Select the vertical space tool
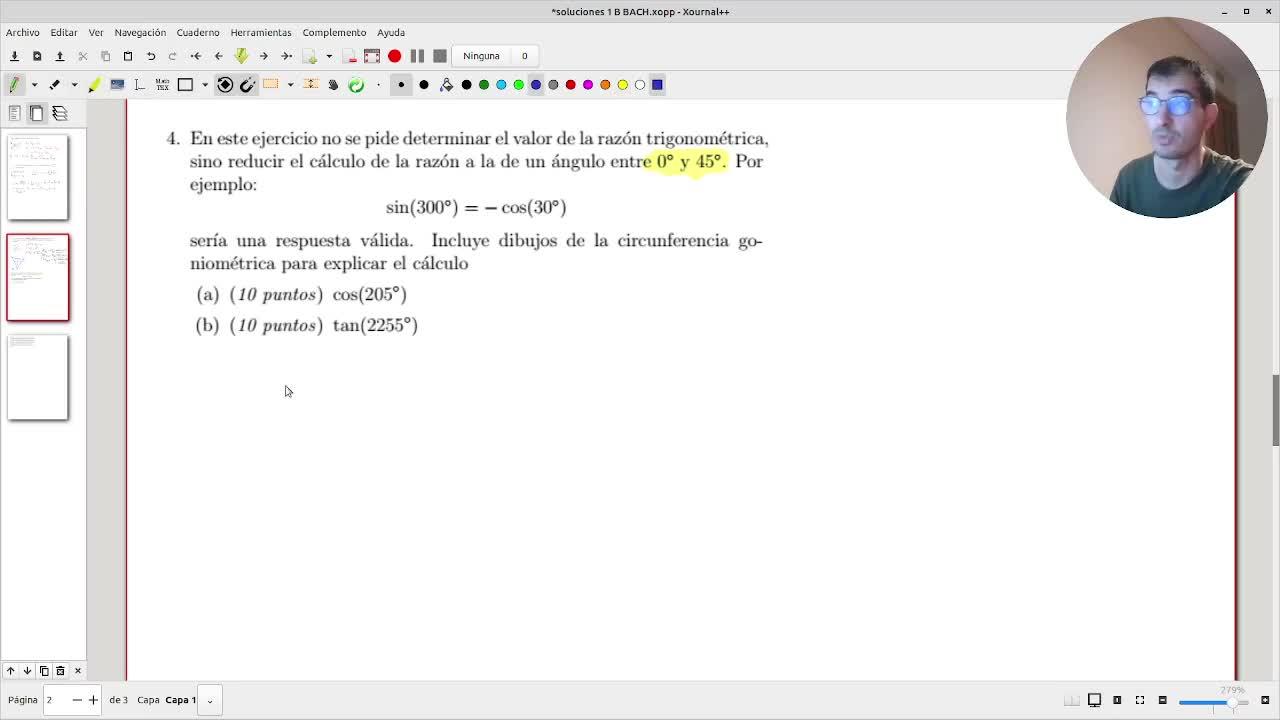The image size is (1280, 720). 311,85
